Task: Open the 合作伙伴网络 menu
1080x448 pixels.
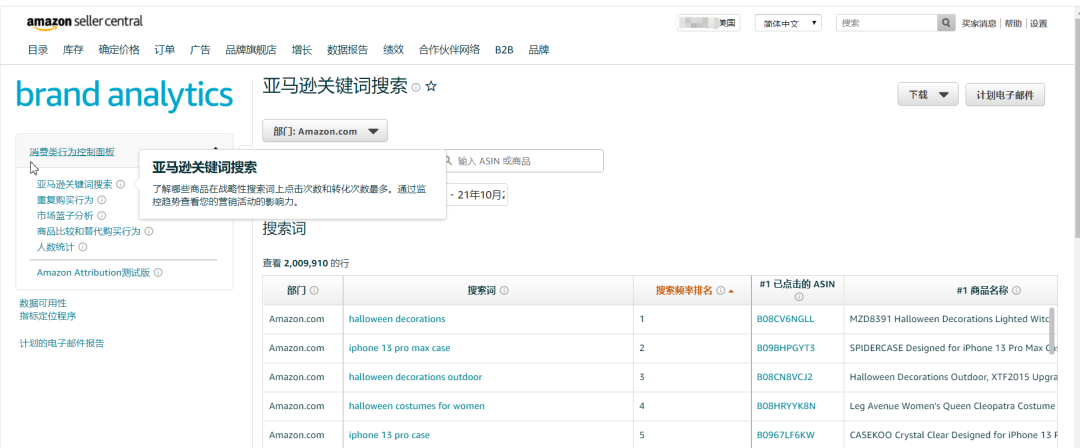Action: coord(449,50)
